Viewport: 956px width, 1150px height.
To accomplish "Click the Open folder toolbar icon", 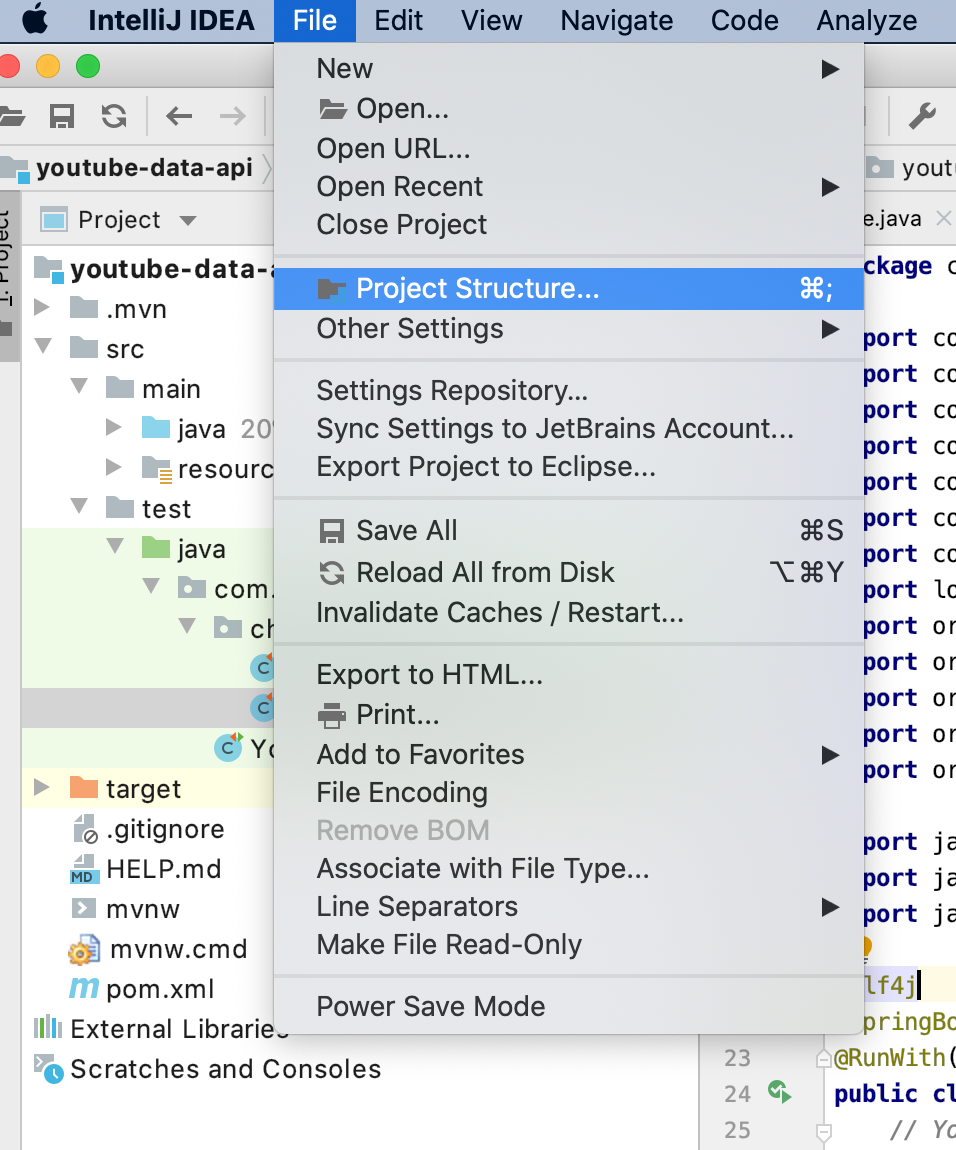I will [10, 116].
